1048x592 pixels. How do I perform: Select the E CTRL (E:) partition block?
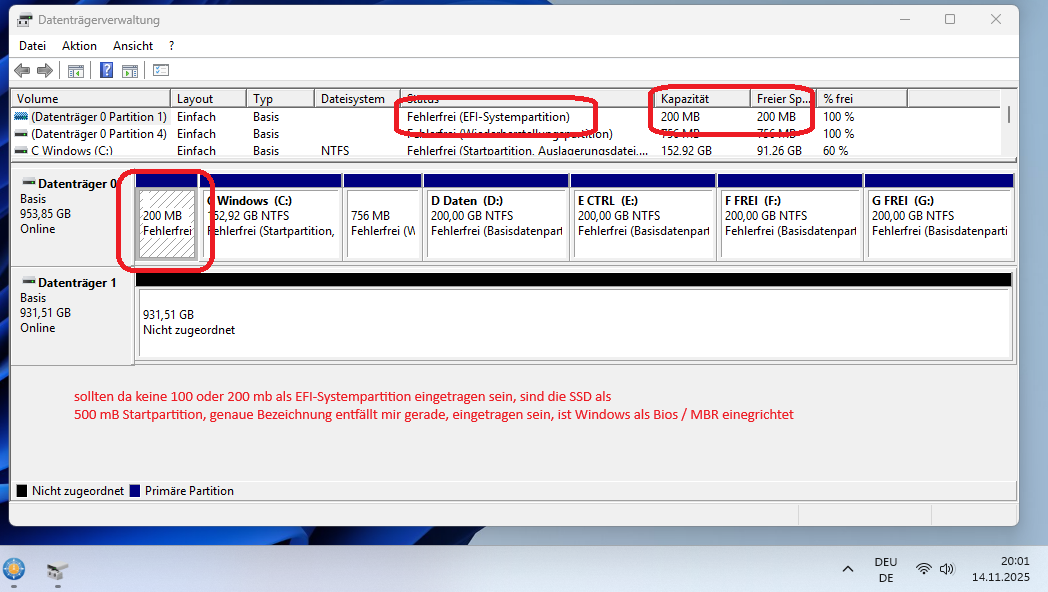pyautogui.click(x=643, y=224)
